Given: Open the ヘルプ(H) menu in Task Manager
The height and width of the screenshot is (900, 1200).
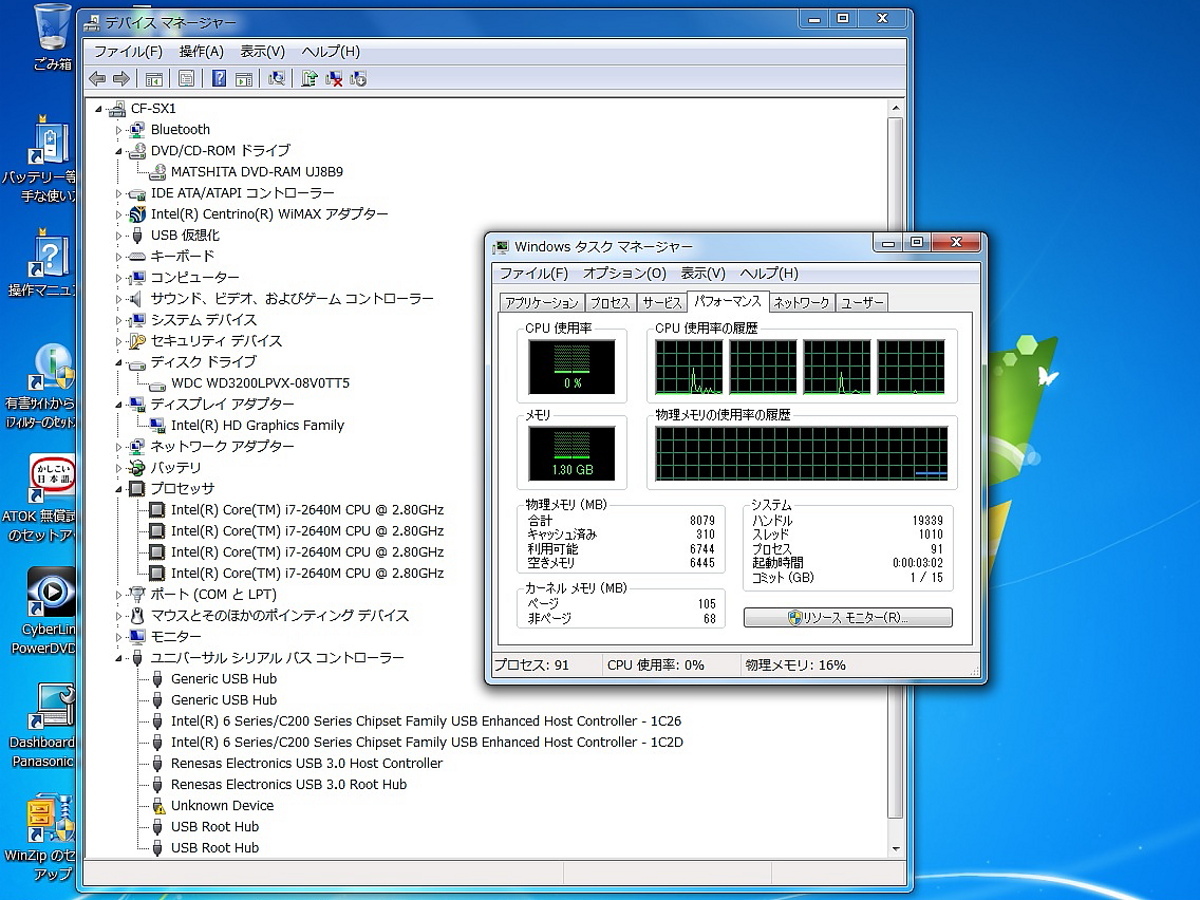Looking at the screenshot, I should pos(769,273).
